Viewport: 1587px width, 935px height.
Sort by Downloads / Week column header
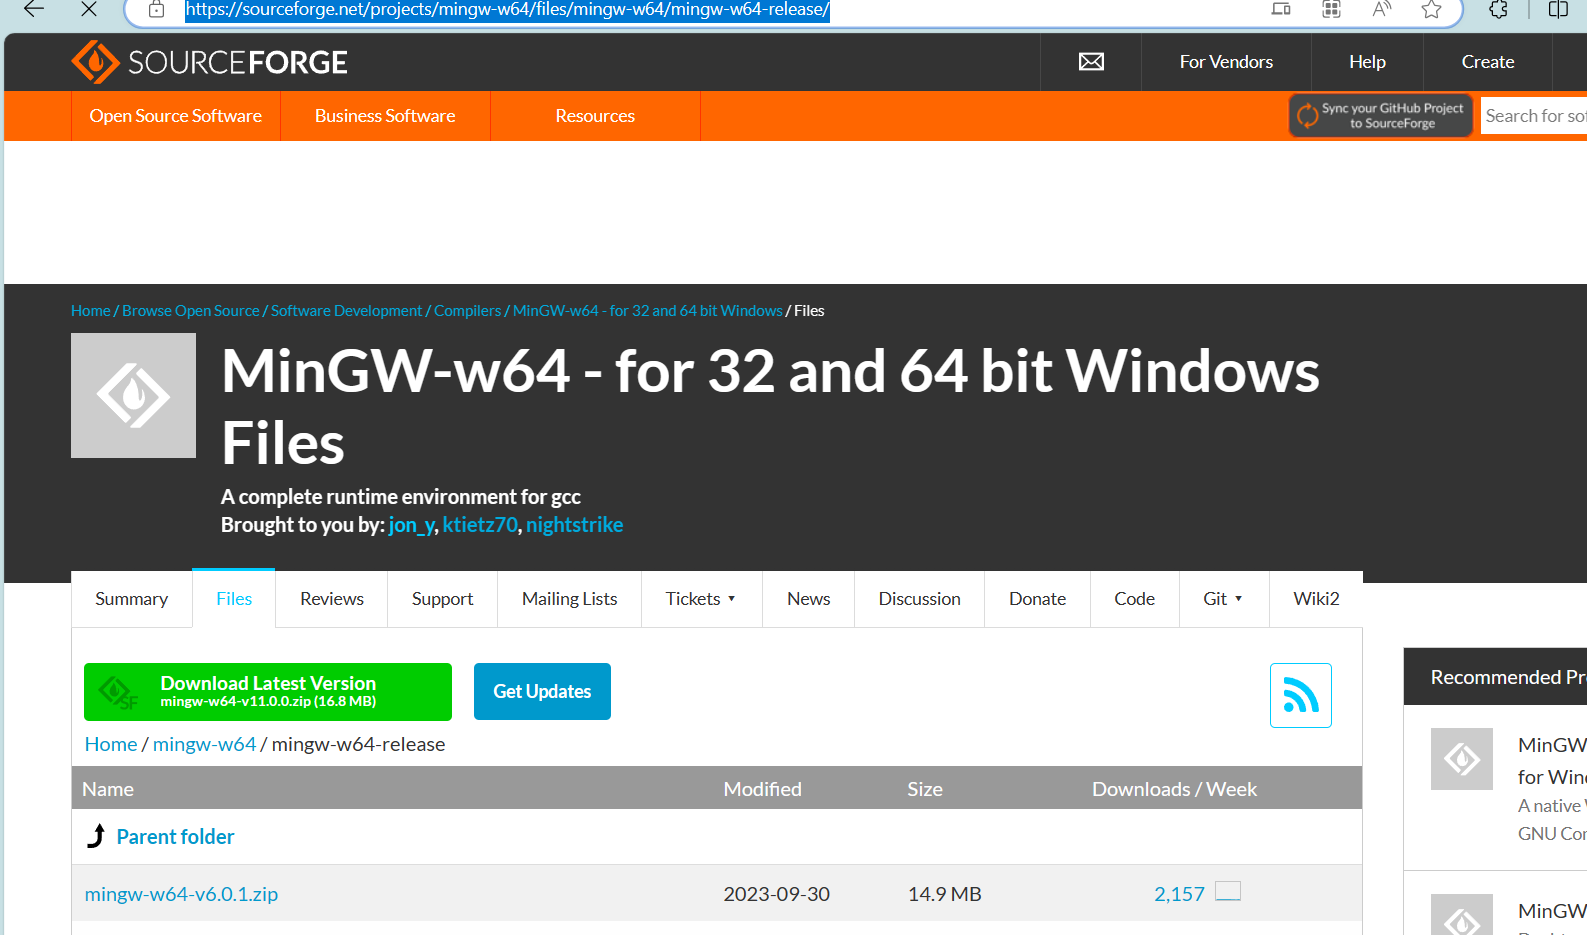[x=1174, y=789]
